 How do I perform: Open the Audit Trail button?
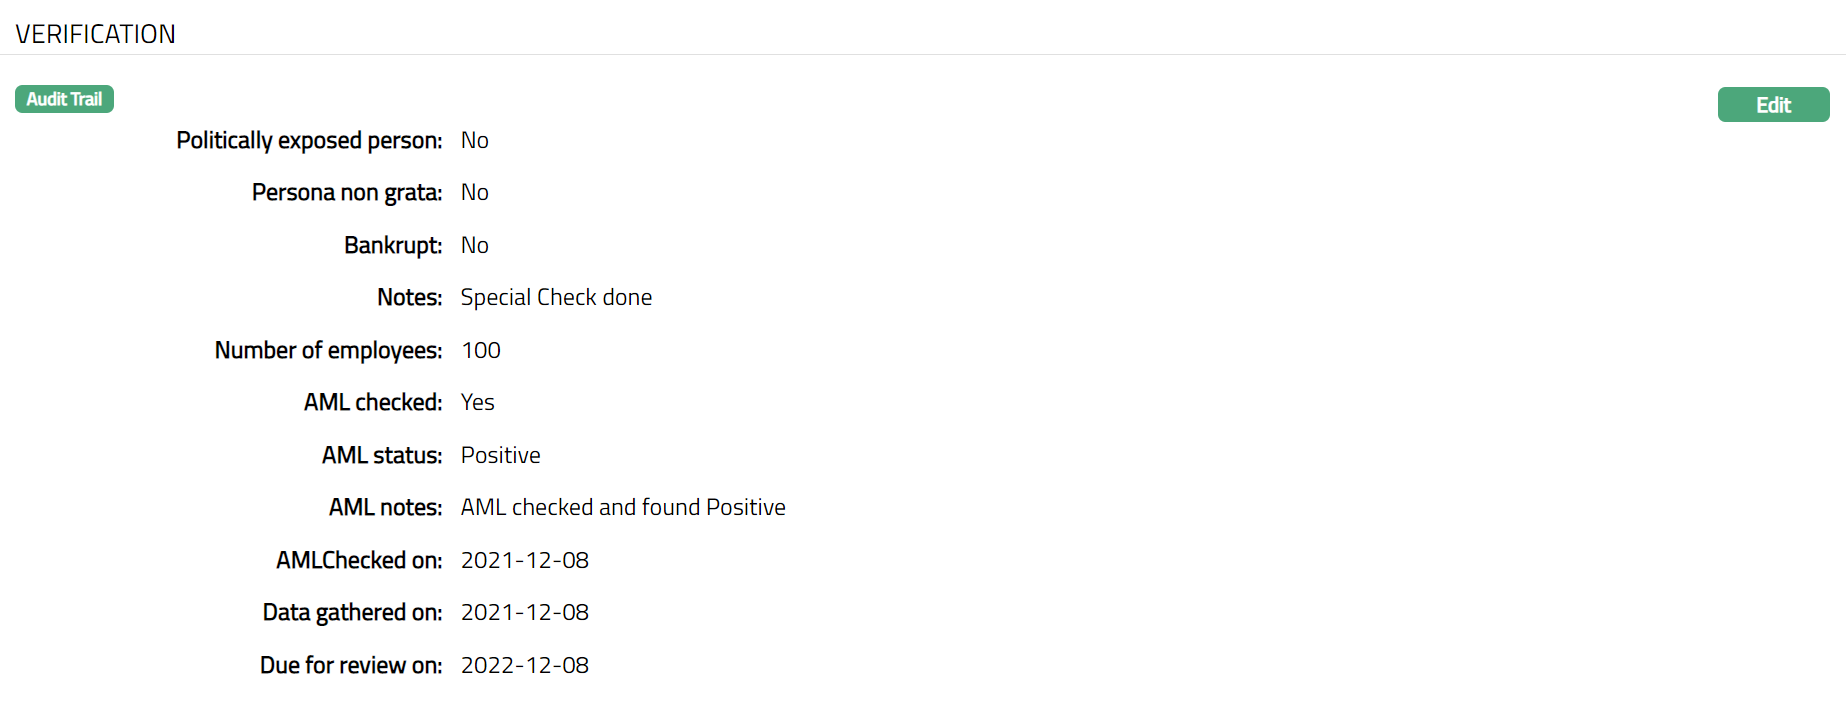(x=64, y=99)
